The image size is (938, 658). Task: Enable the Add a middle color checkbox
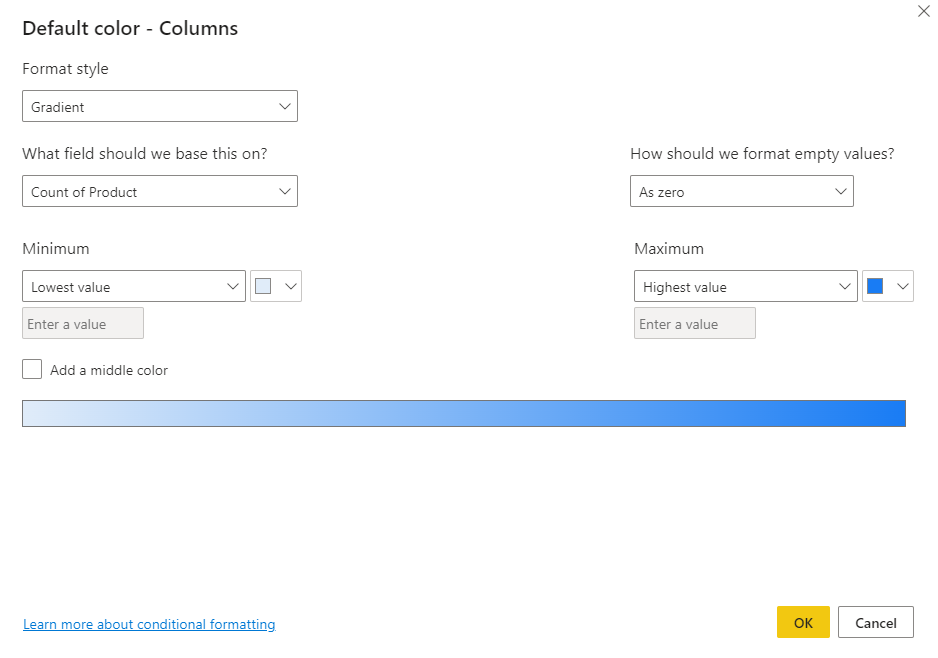point(32,369)
